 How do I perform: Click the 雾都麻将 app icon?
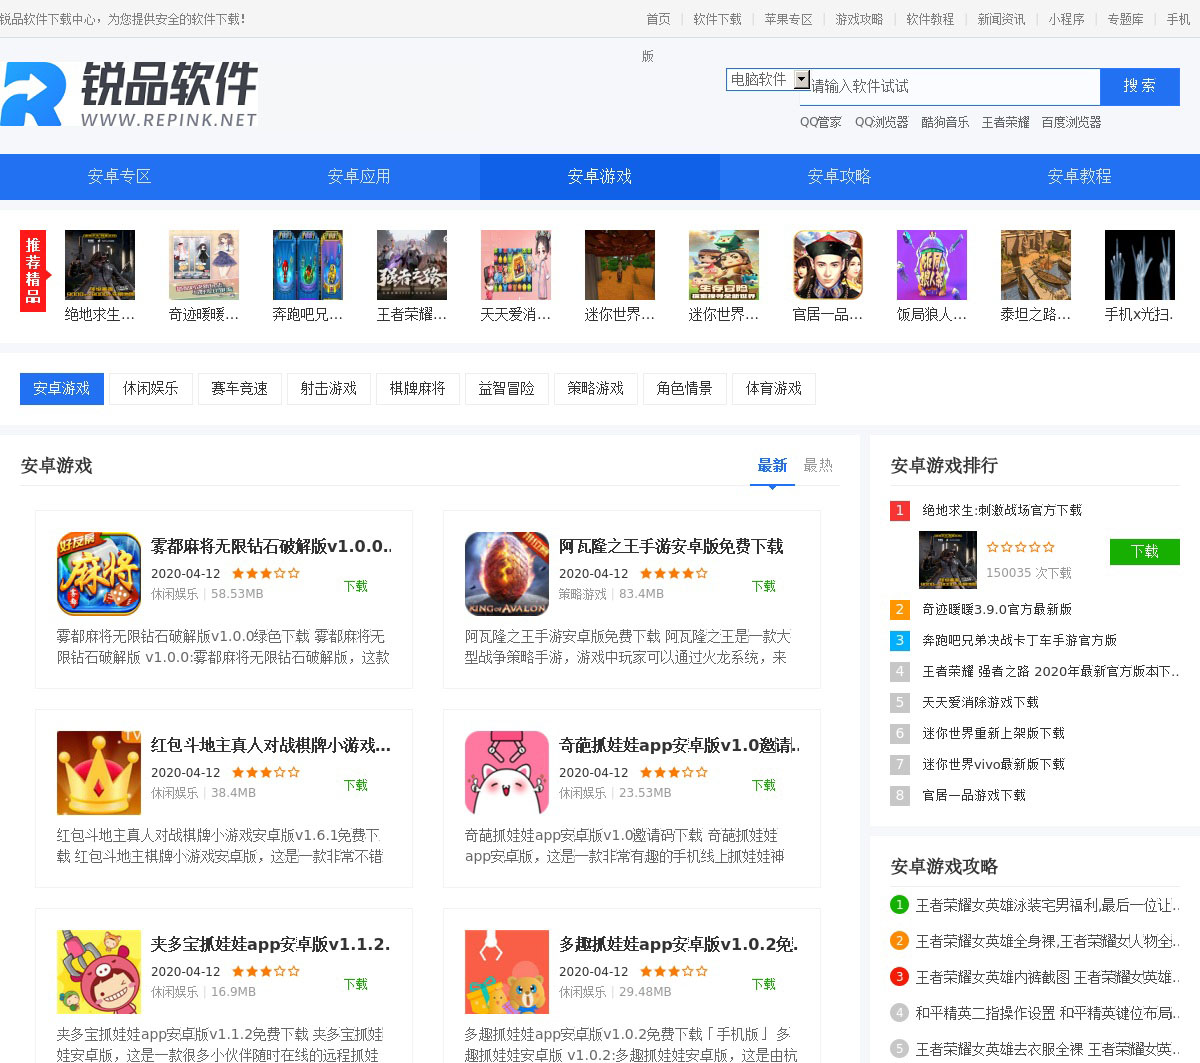pos(99,574)
